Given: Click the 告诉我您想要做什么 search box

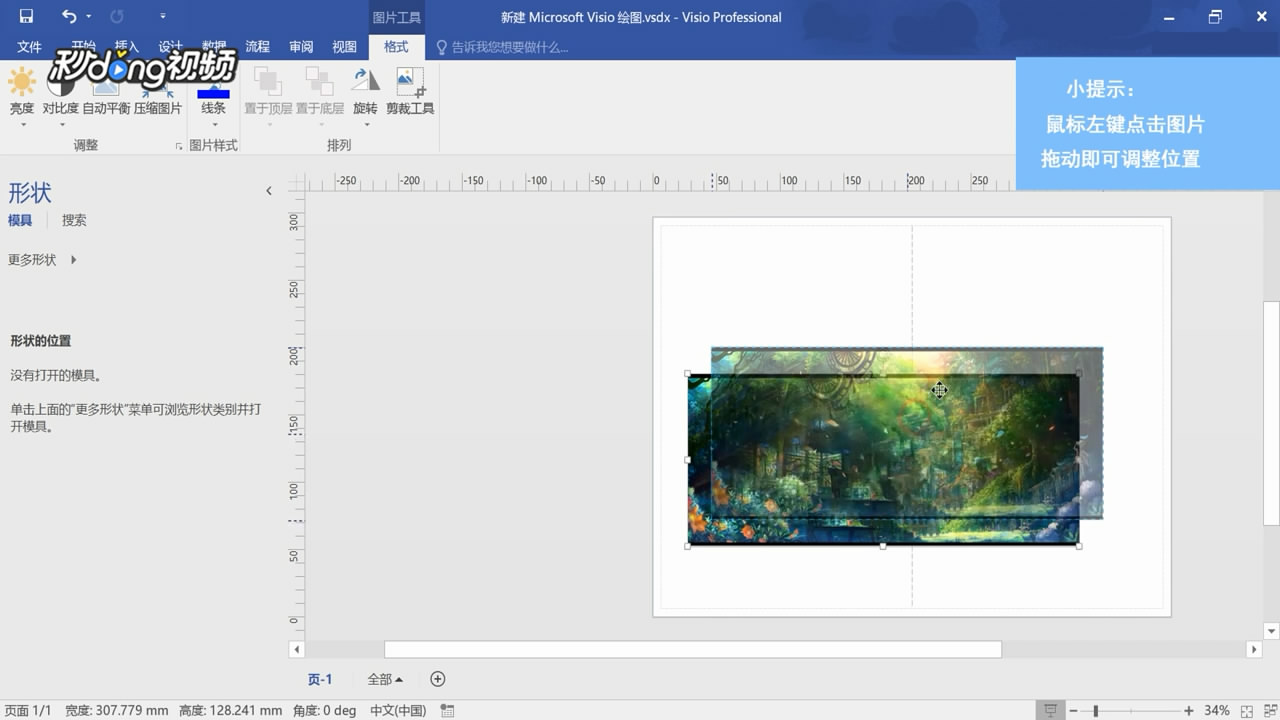Looking at the screenshot, I should click(509, 47).
